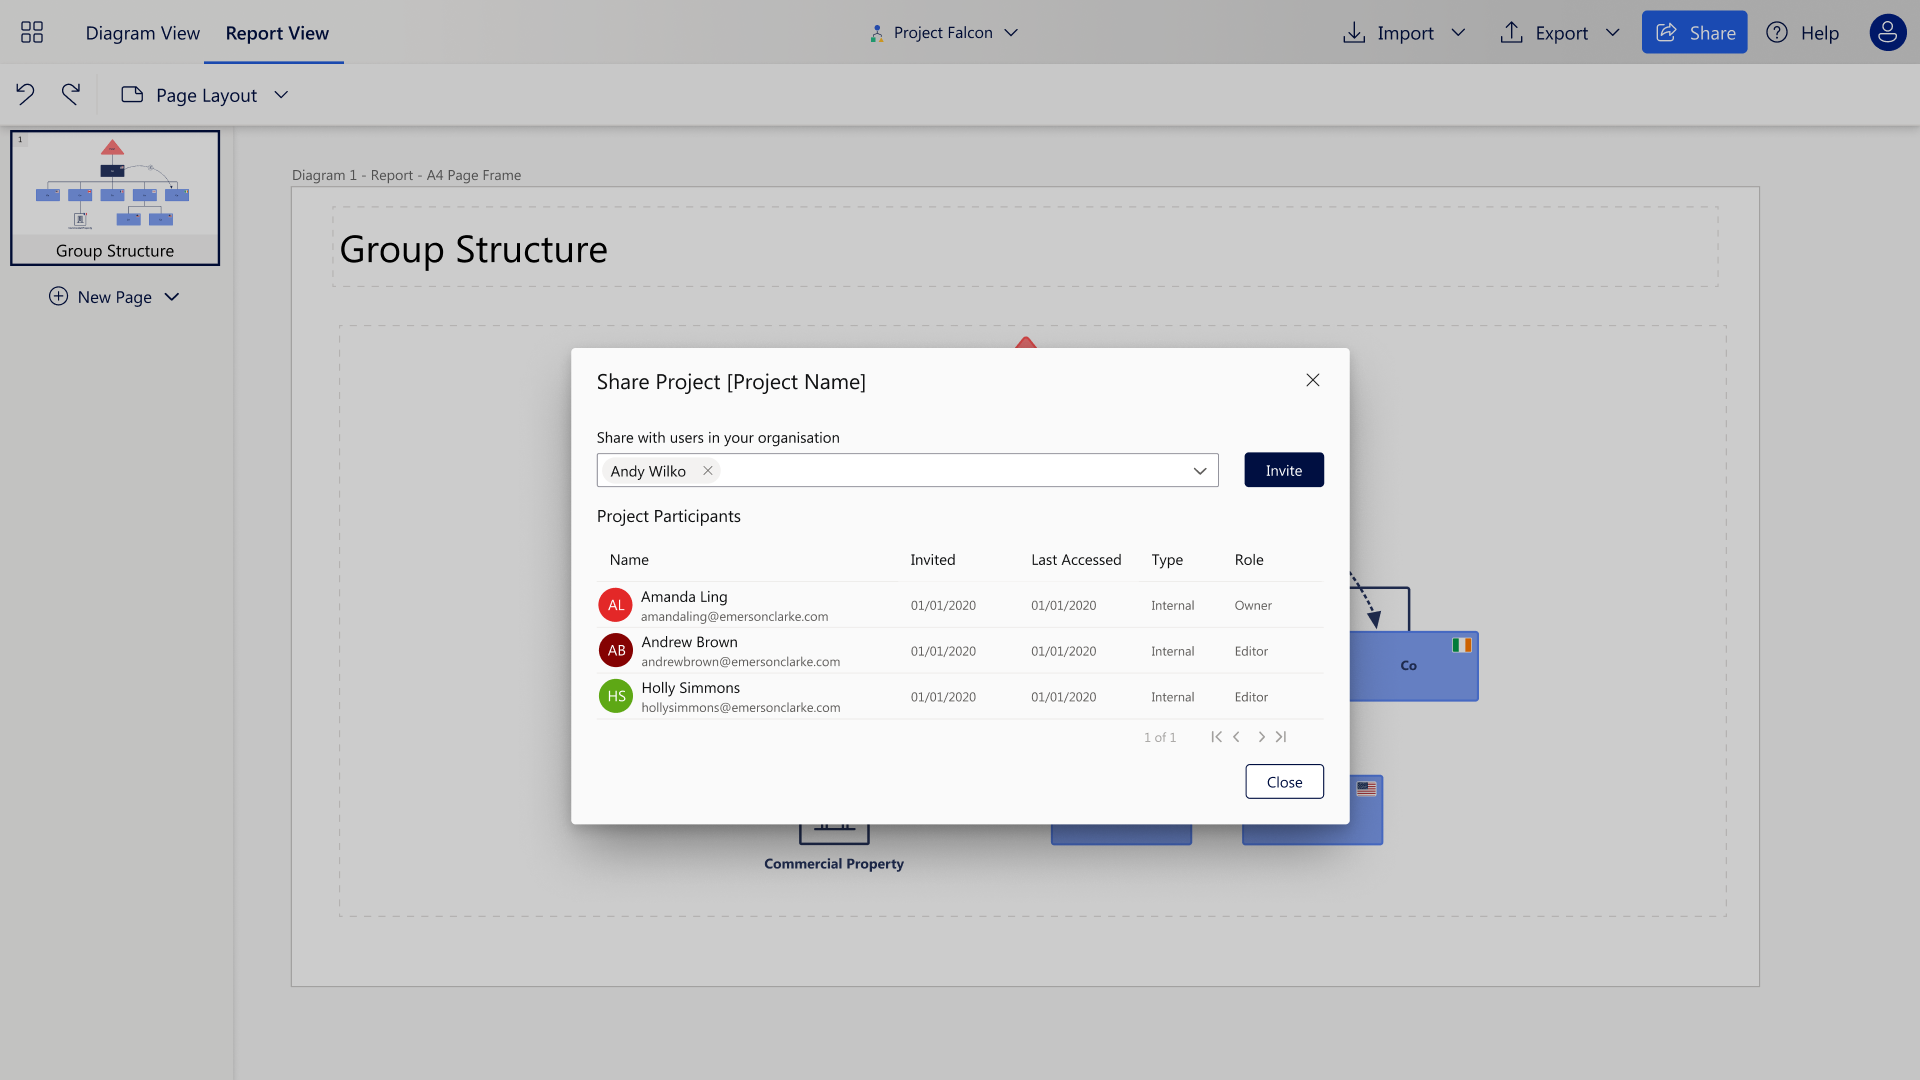Screen dimensions: 1920x1080
Task: Click the apps grid icon
Action: click(x=32, y=33)
